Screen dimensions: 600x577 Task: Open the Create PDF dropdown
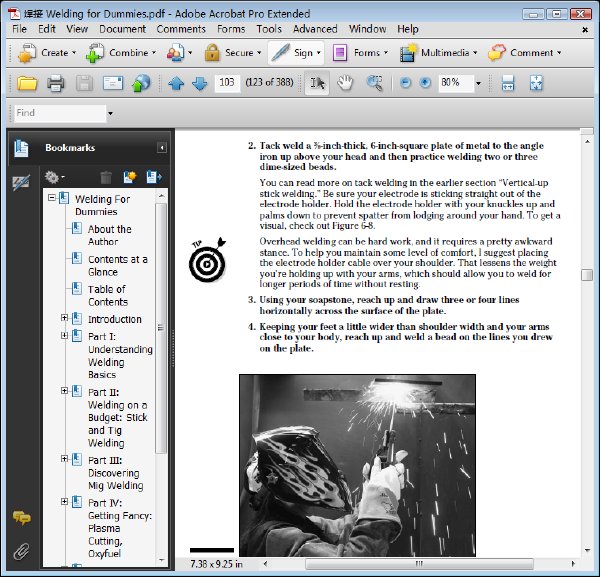coord(47,53)
